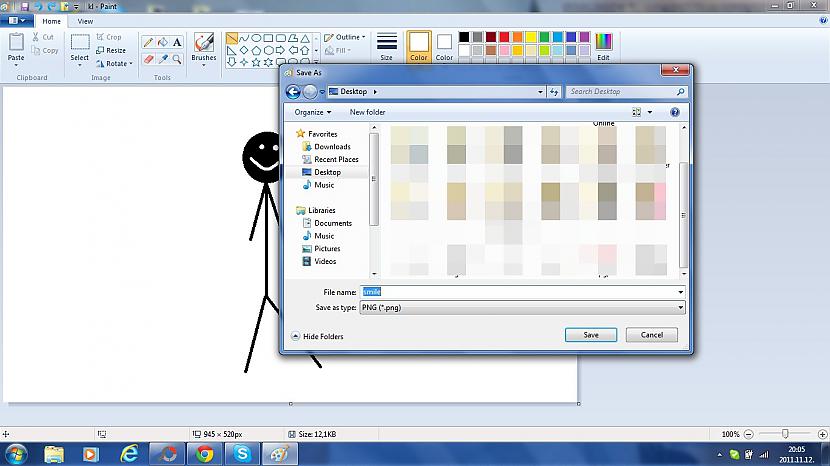Select the Text tool in Paint
The image size is (830, 466).
click(177, 42)
